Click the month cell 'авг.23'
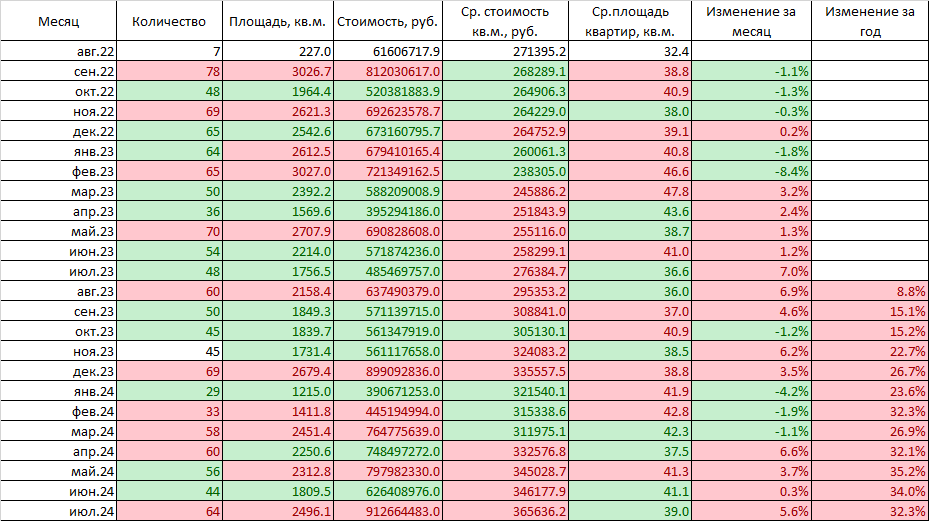 [x=59, y=291]
